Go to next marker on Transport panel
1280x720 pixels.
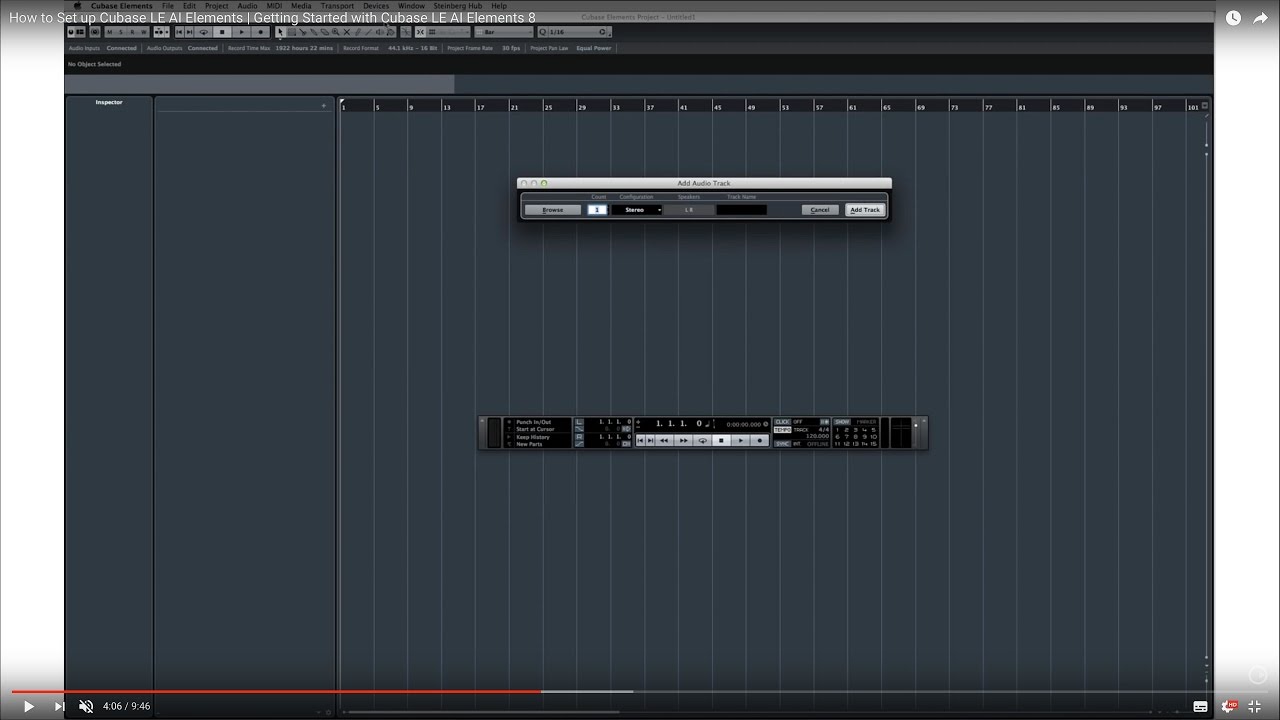(650, 440)
